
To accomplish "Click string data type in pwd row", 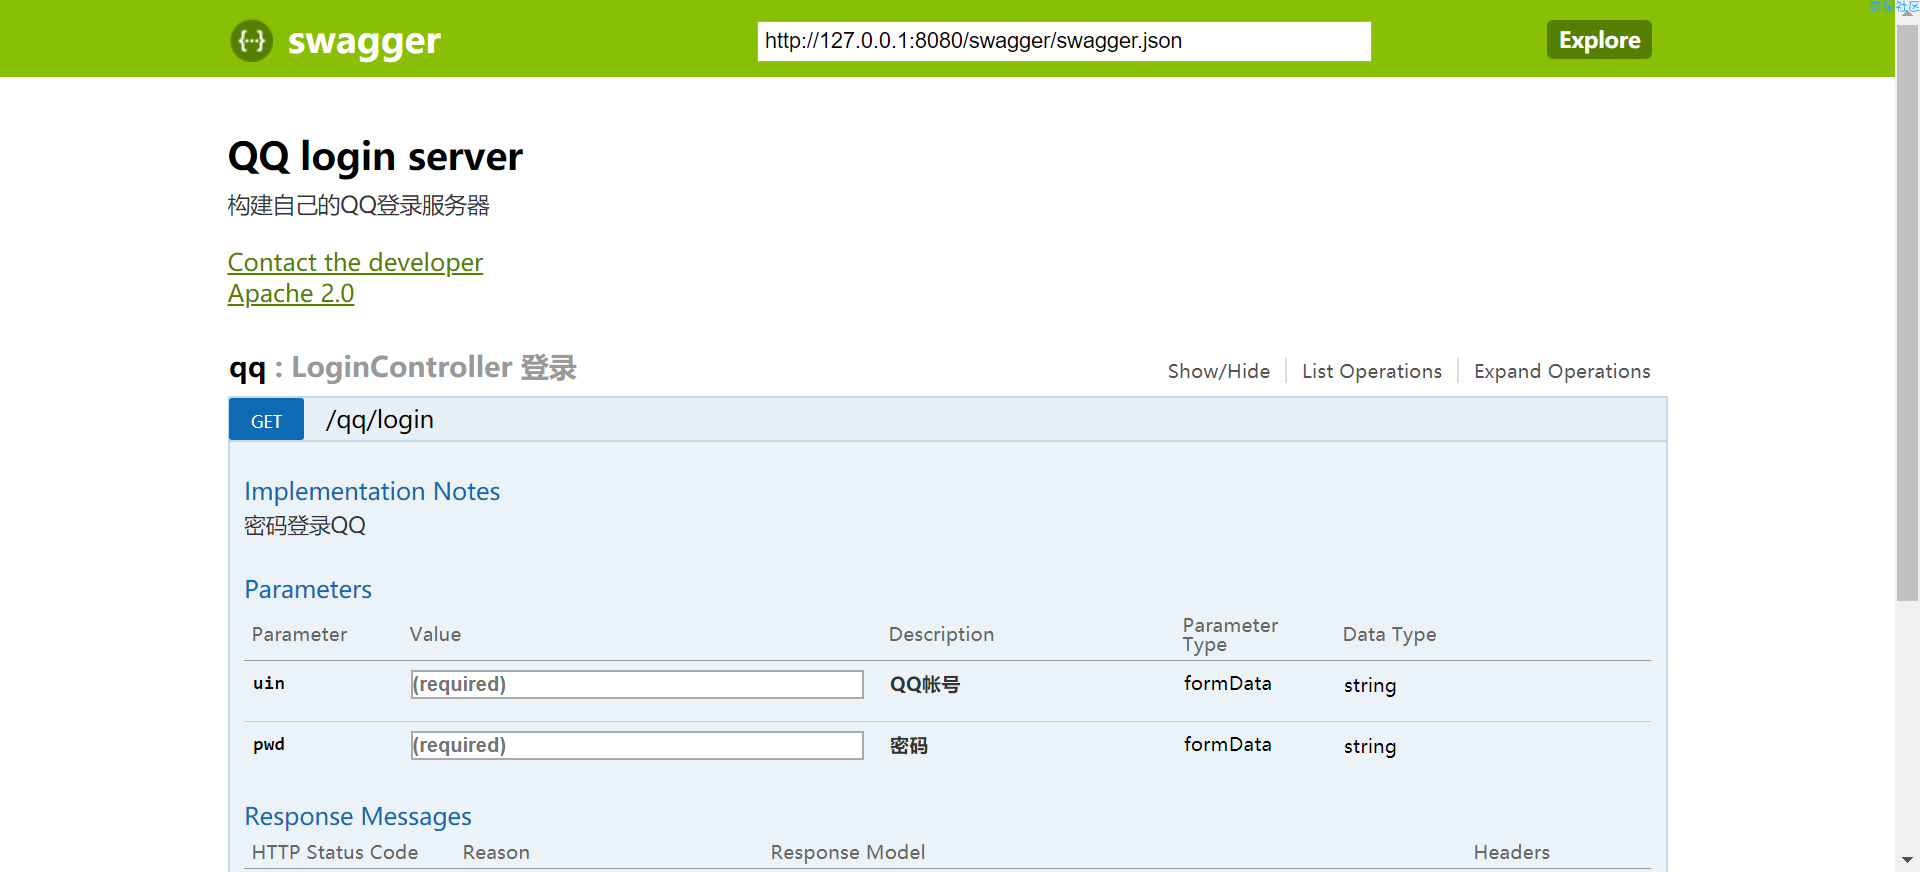I will 1369,746.
